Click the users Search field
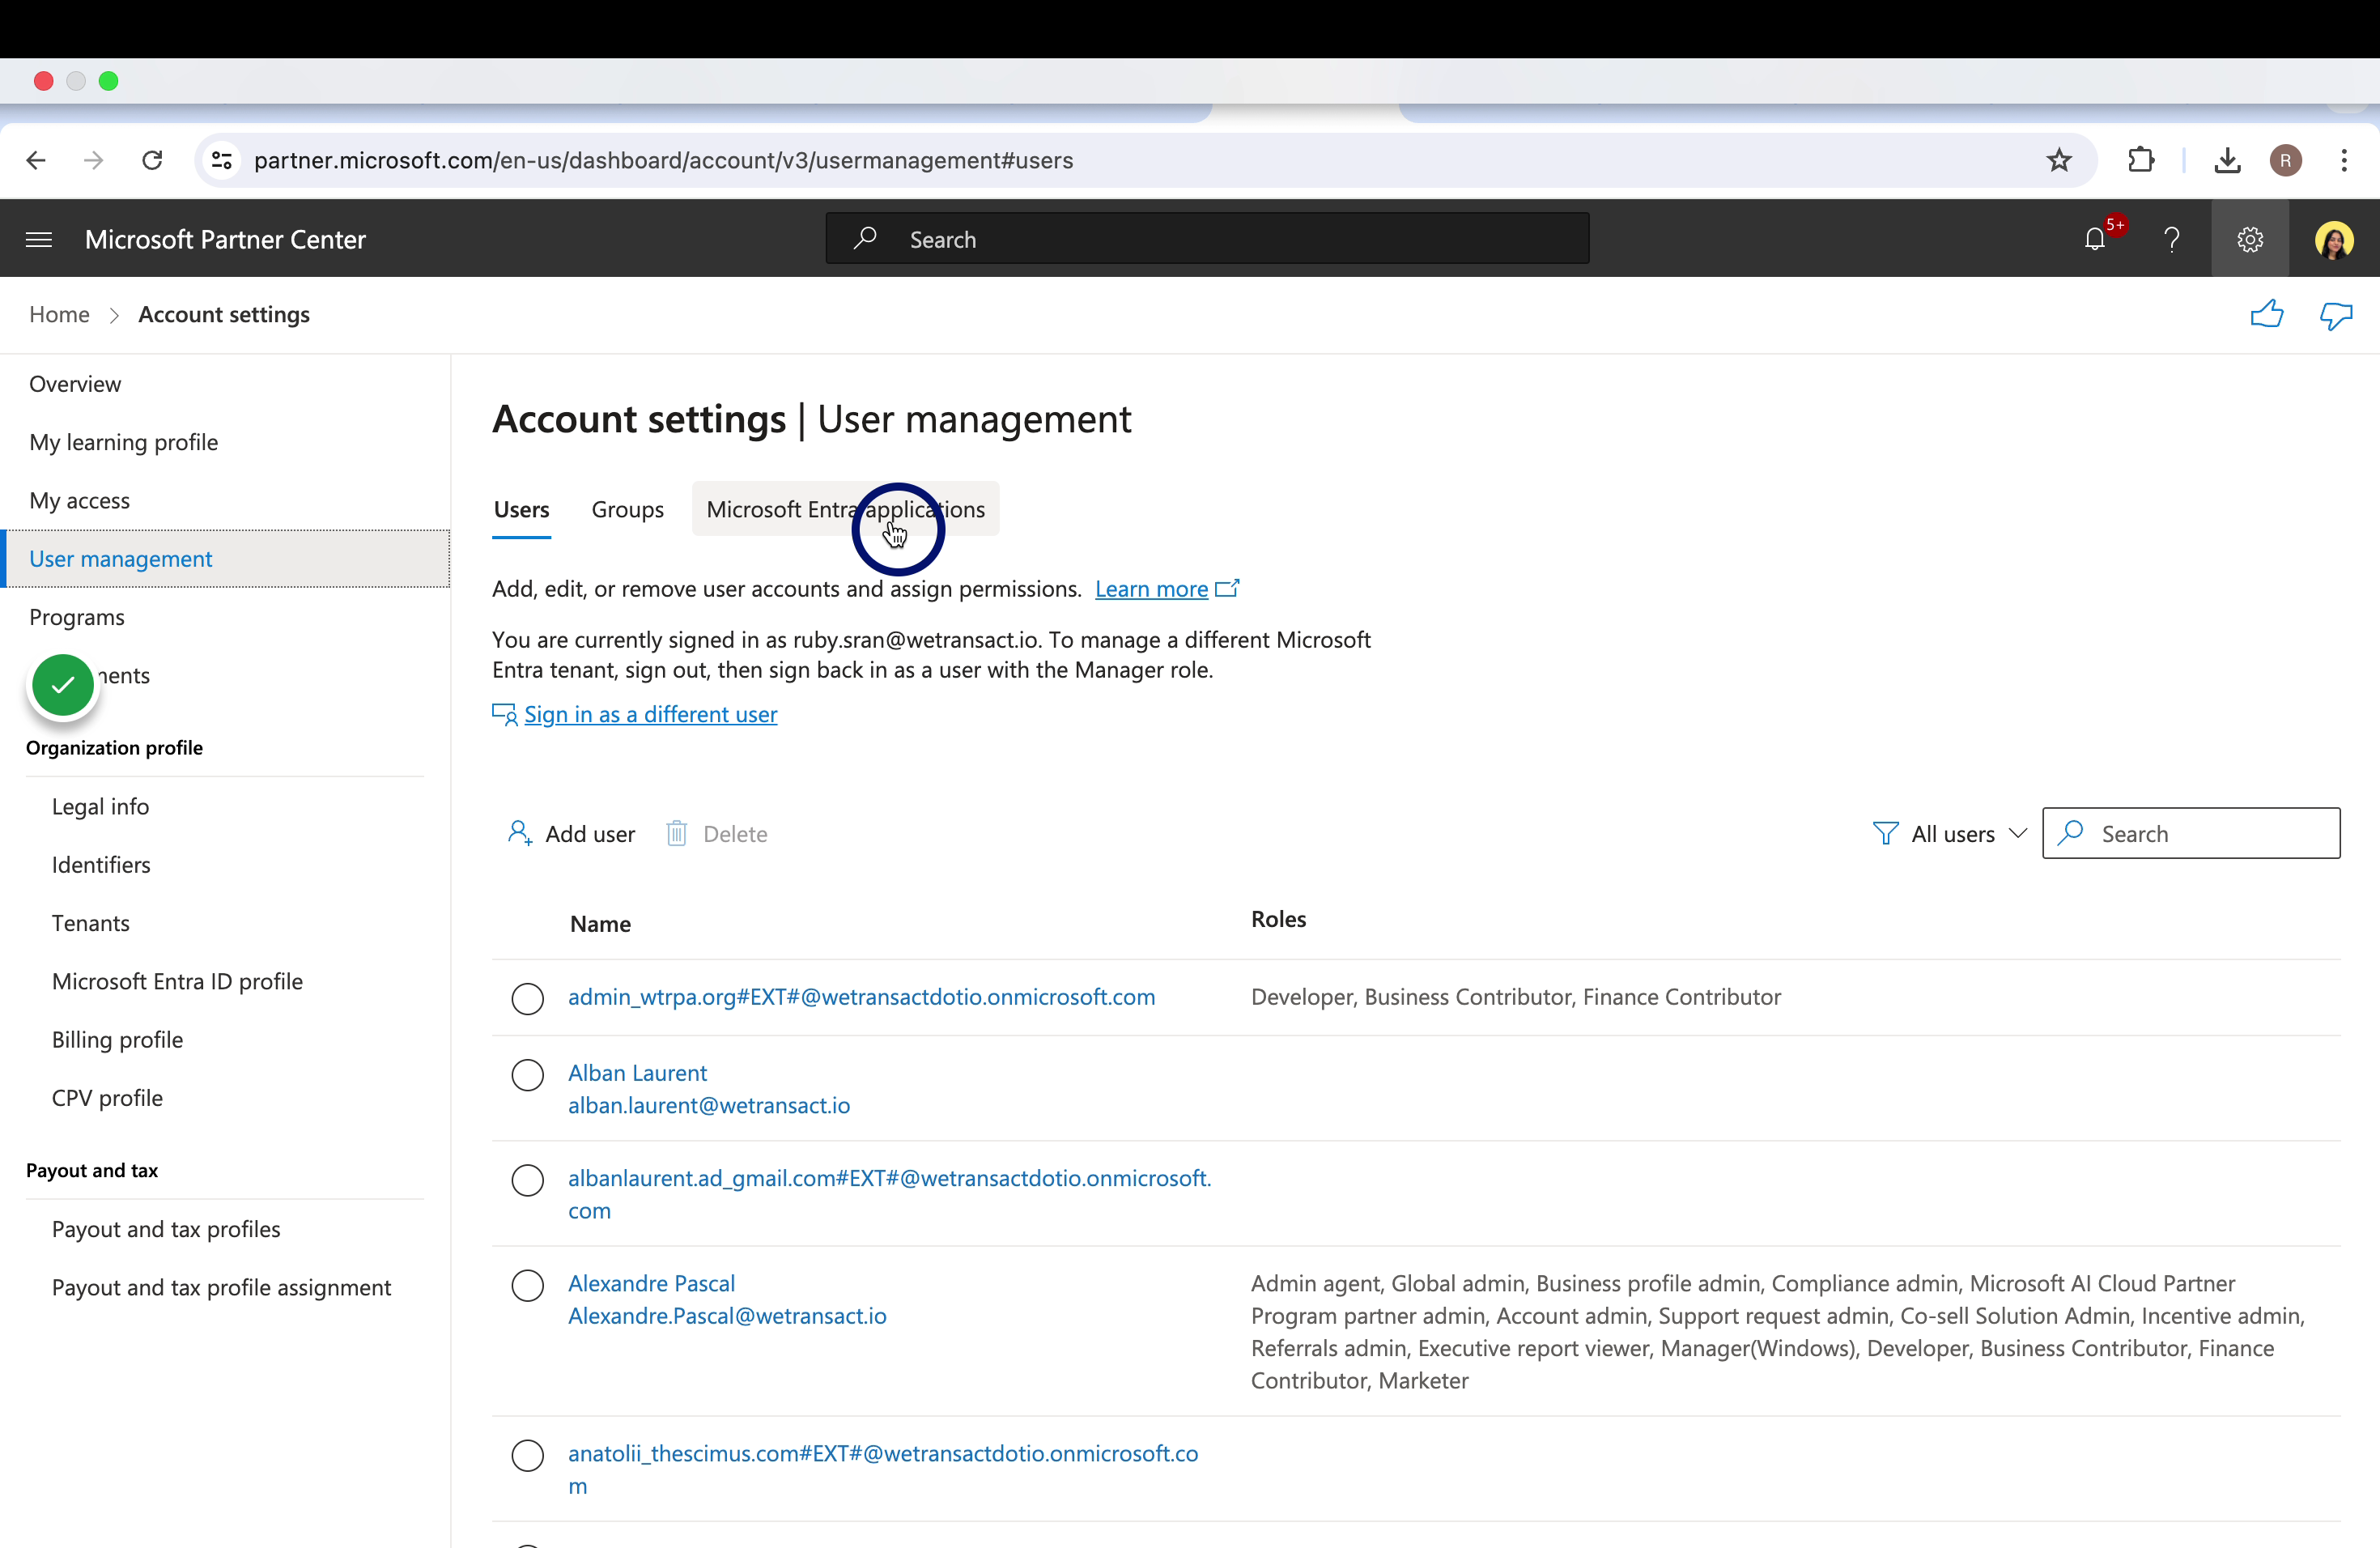 point(2190,833)
